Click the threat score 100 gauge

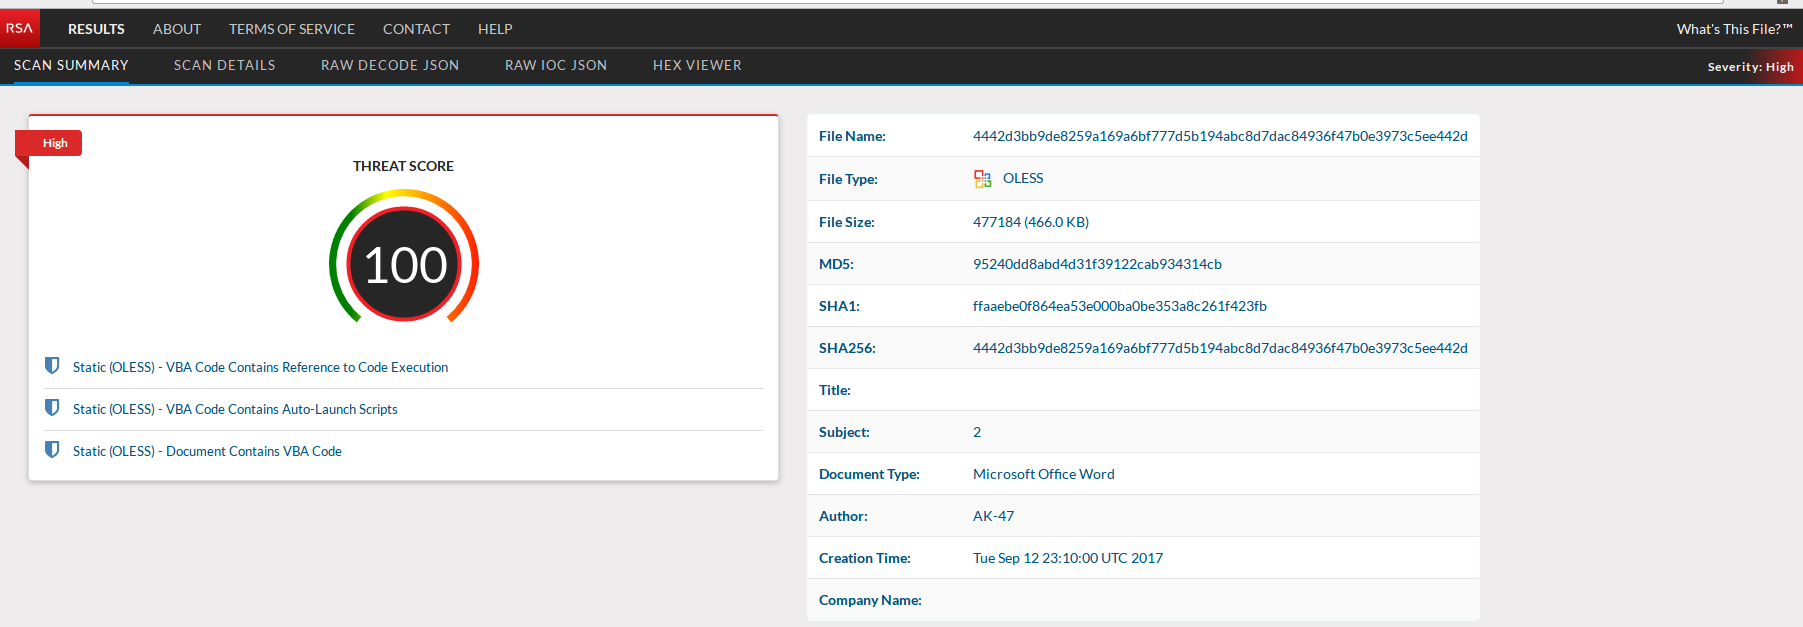tap(404, 264)
